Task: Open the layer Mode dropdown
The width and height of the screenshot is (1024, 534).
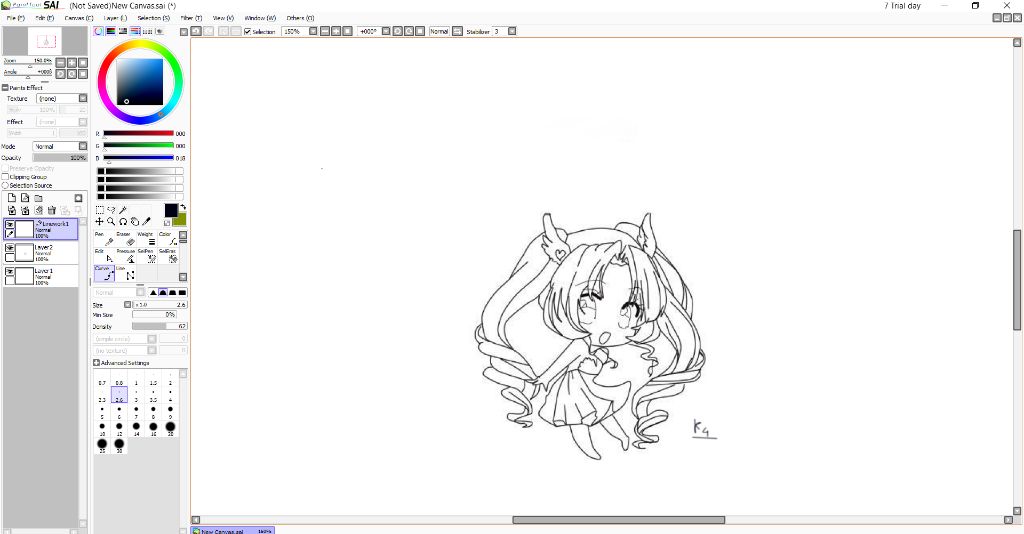Action: pos(83,146)
